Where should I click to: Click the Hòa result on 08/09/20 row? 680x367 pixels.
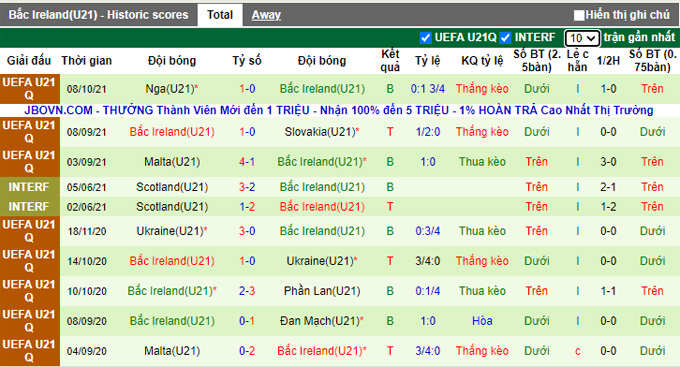[482, 321]
